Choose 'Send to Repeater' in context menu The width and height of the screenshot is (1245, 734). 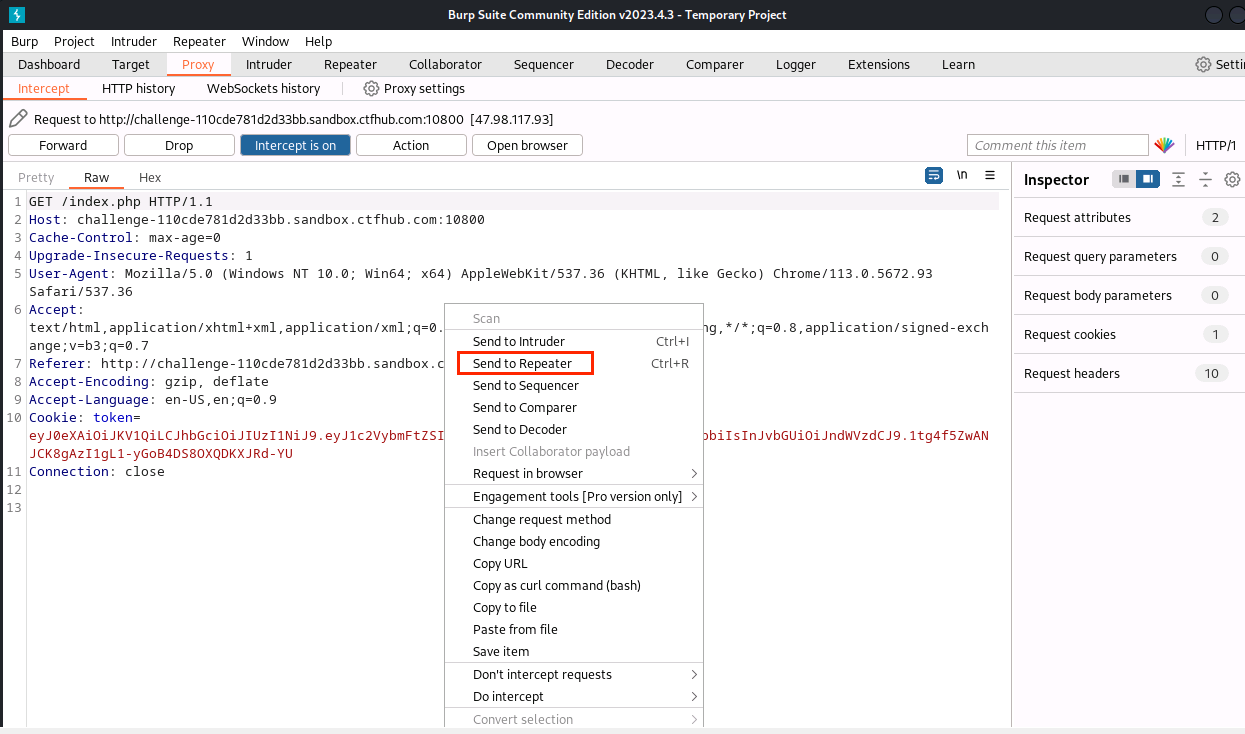574,363
